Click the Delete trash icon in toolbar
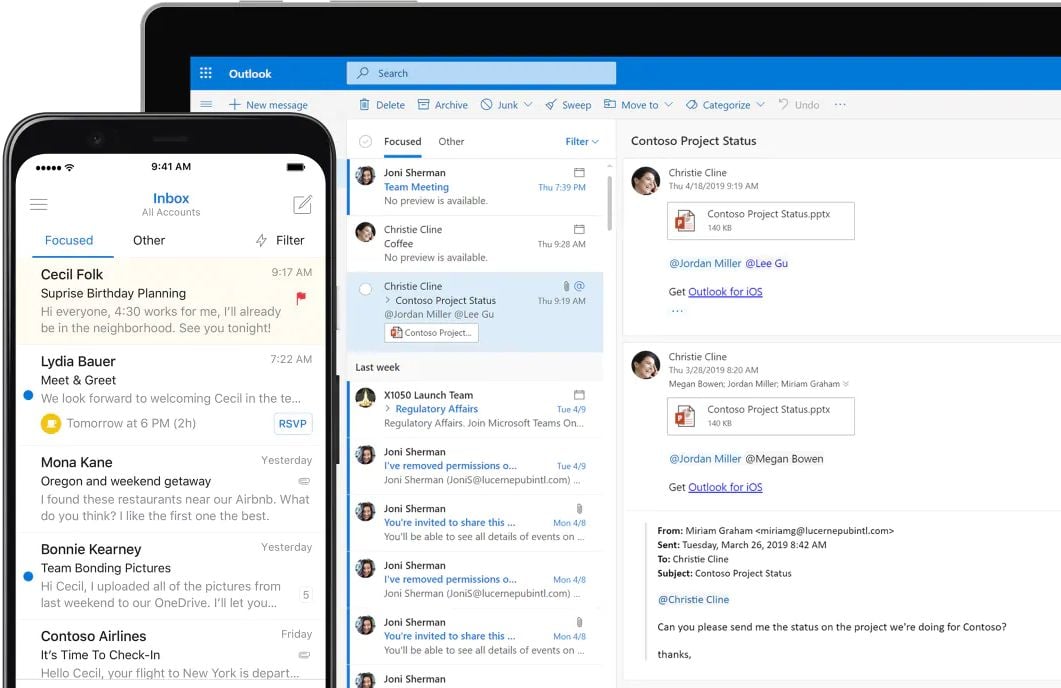Viewport: 1061px width, 688px height. pyautogui.click(x=366, y=105)
